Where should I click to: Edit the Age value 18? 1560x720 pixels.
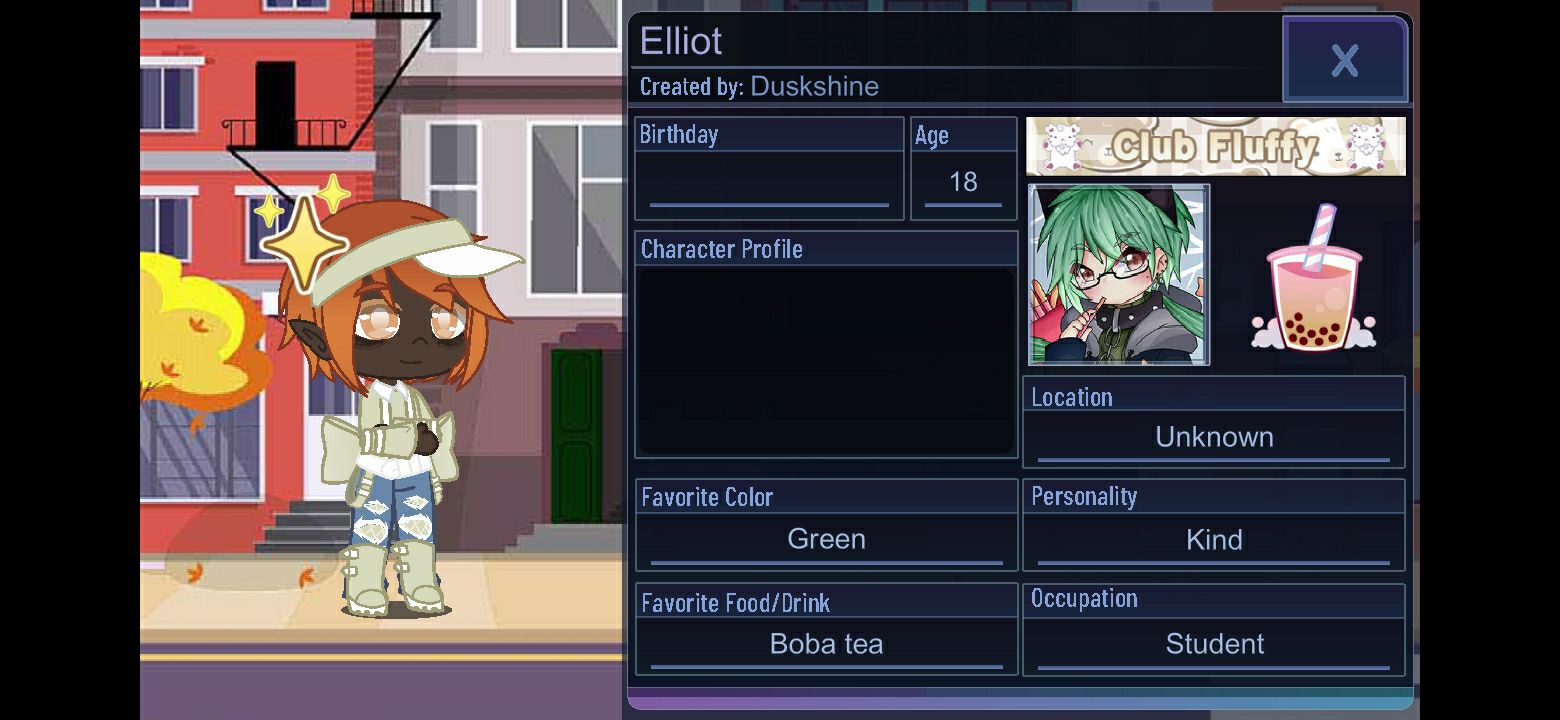tap(963, 183)
